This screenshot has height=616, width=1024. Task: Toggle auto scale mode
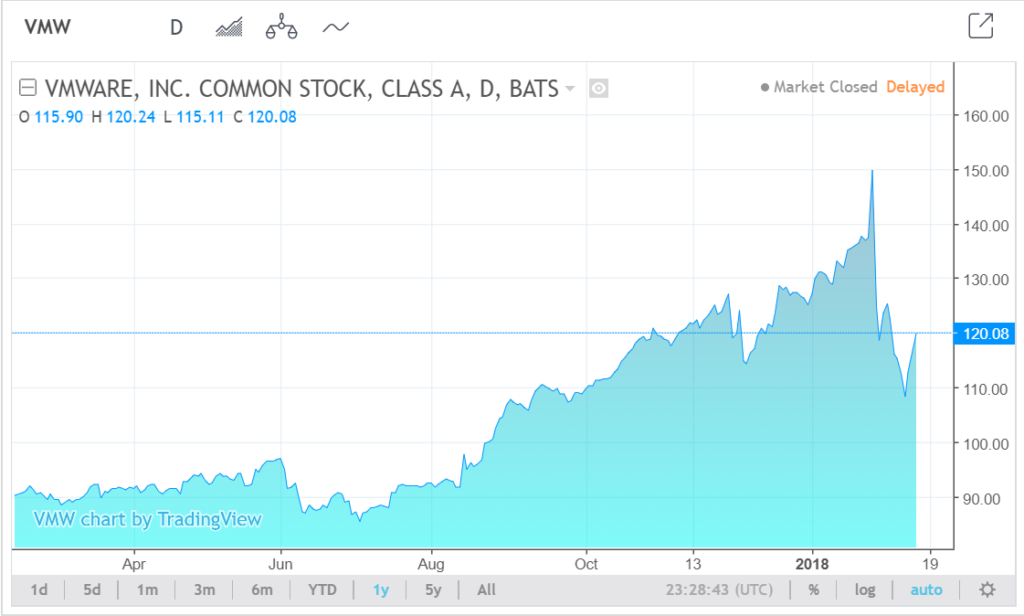(x=926, y=590)
